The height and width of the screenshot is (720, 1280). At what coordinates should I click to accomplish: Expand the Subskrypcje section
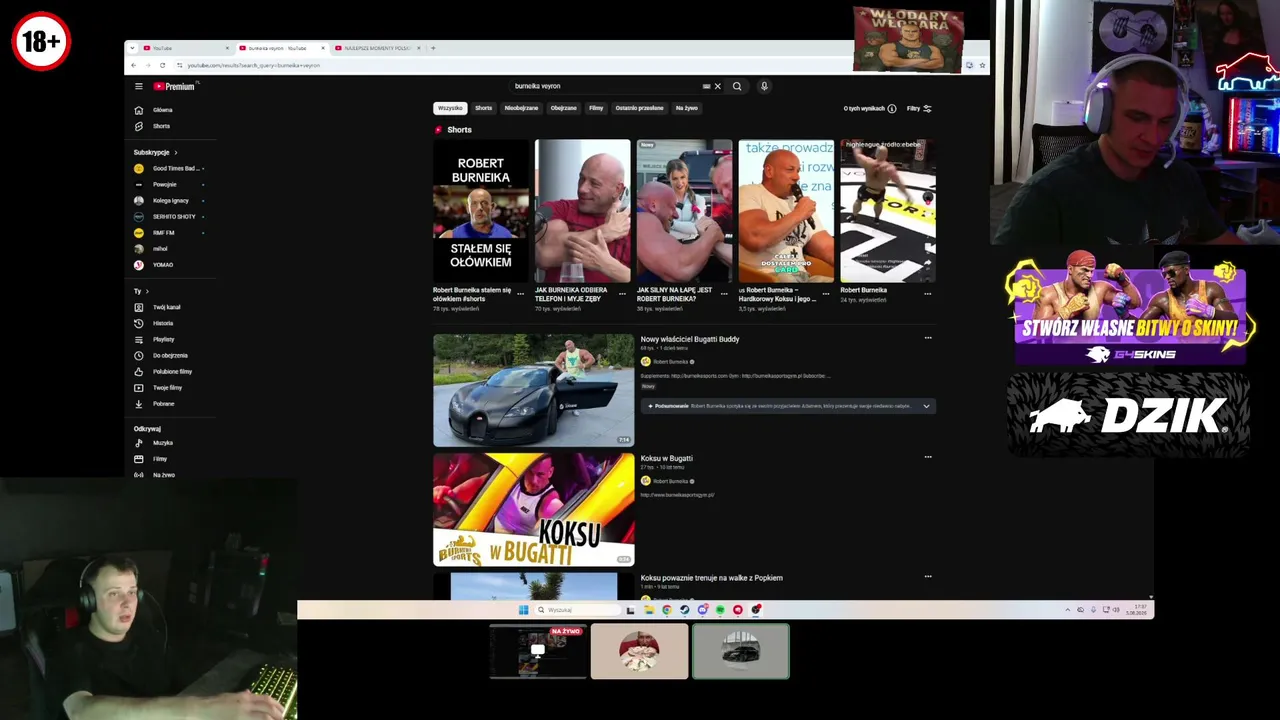point(175,152)
